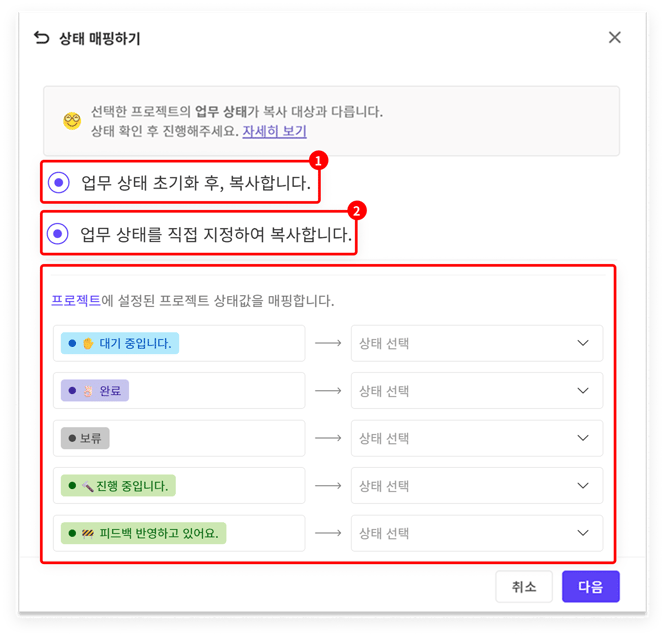
Task: Click the gray 보류 status tag
Action: tap(86, 438)
